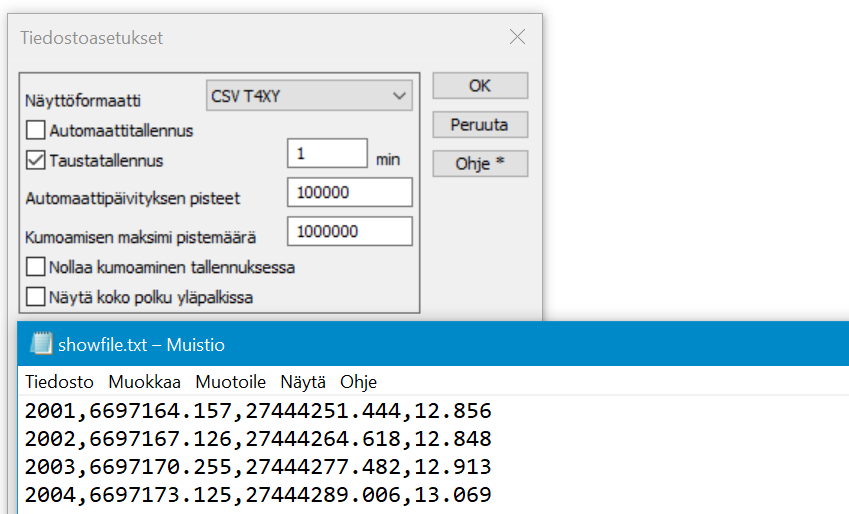Enable Nollaa kumoaminen tallennuksessa
This screenshot has width=849, height=514.
36,267
